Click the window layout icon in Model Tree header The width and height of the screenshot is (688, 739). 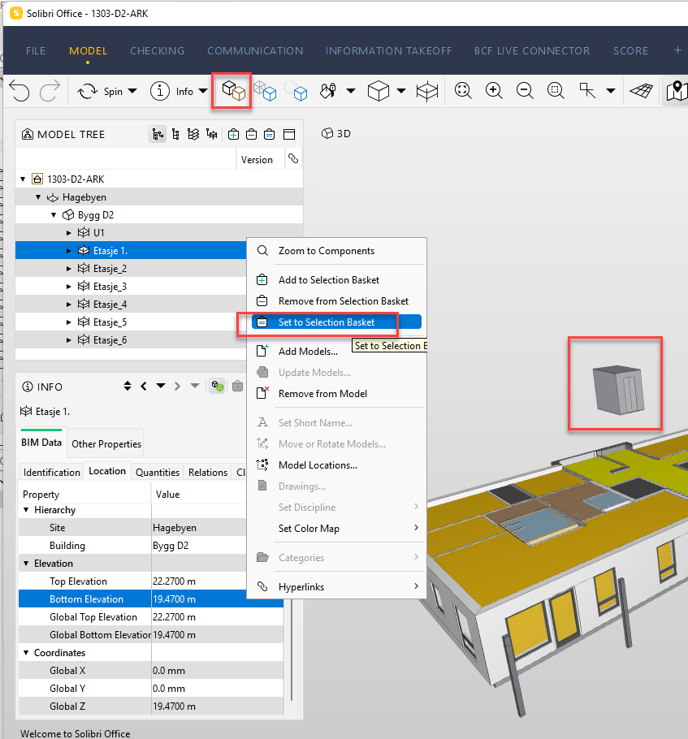click(289, 135)
